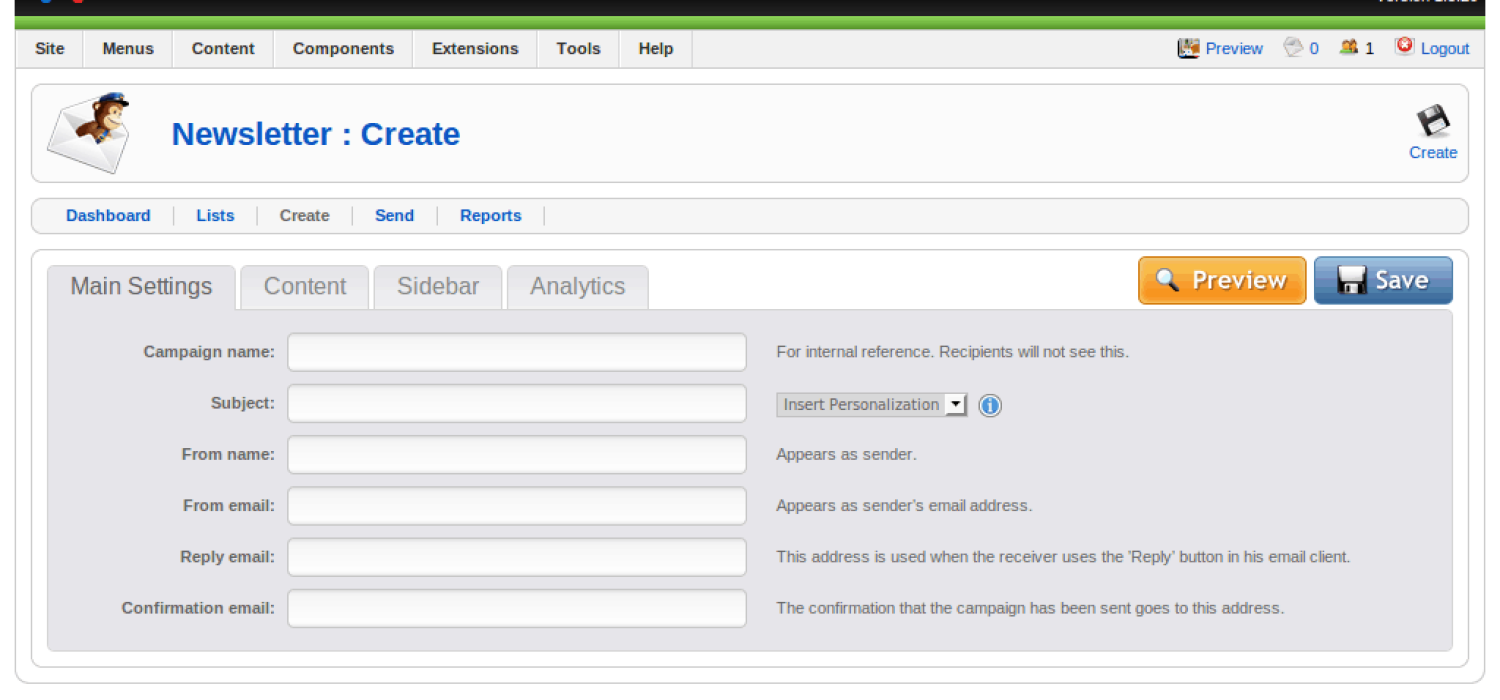Screen dimensions: 1500x700
Task: Switch to the Content tab
Action: pos(304,286)
